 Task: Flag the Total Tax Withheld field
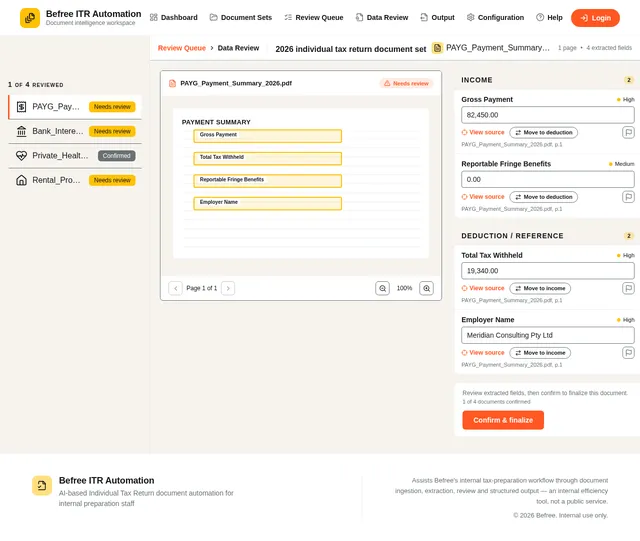[x=629, y=288]
